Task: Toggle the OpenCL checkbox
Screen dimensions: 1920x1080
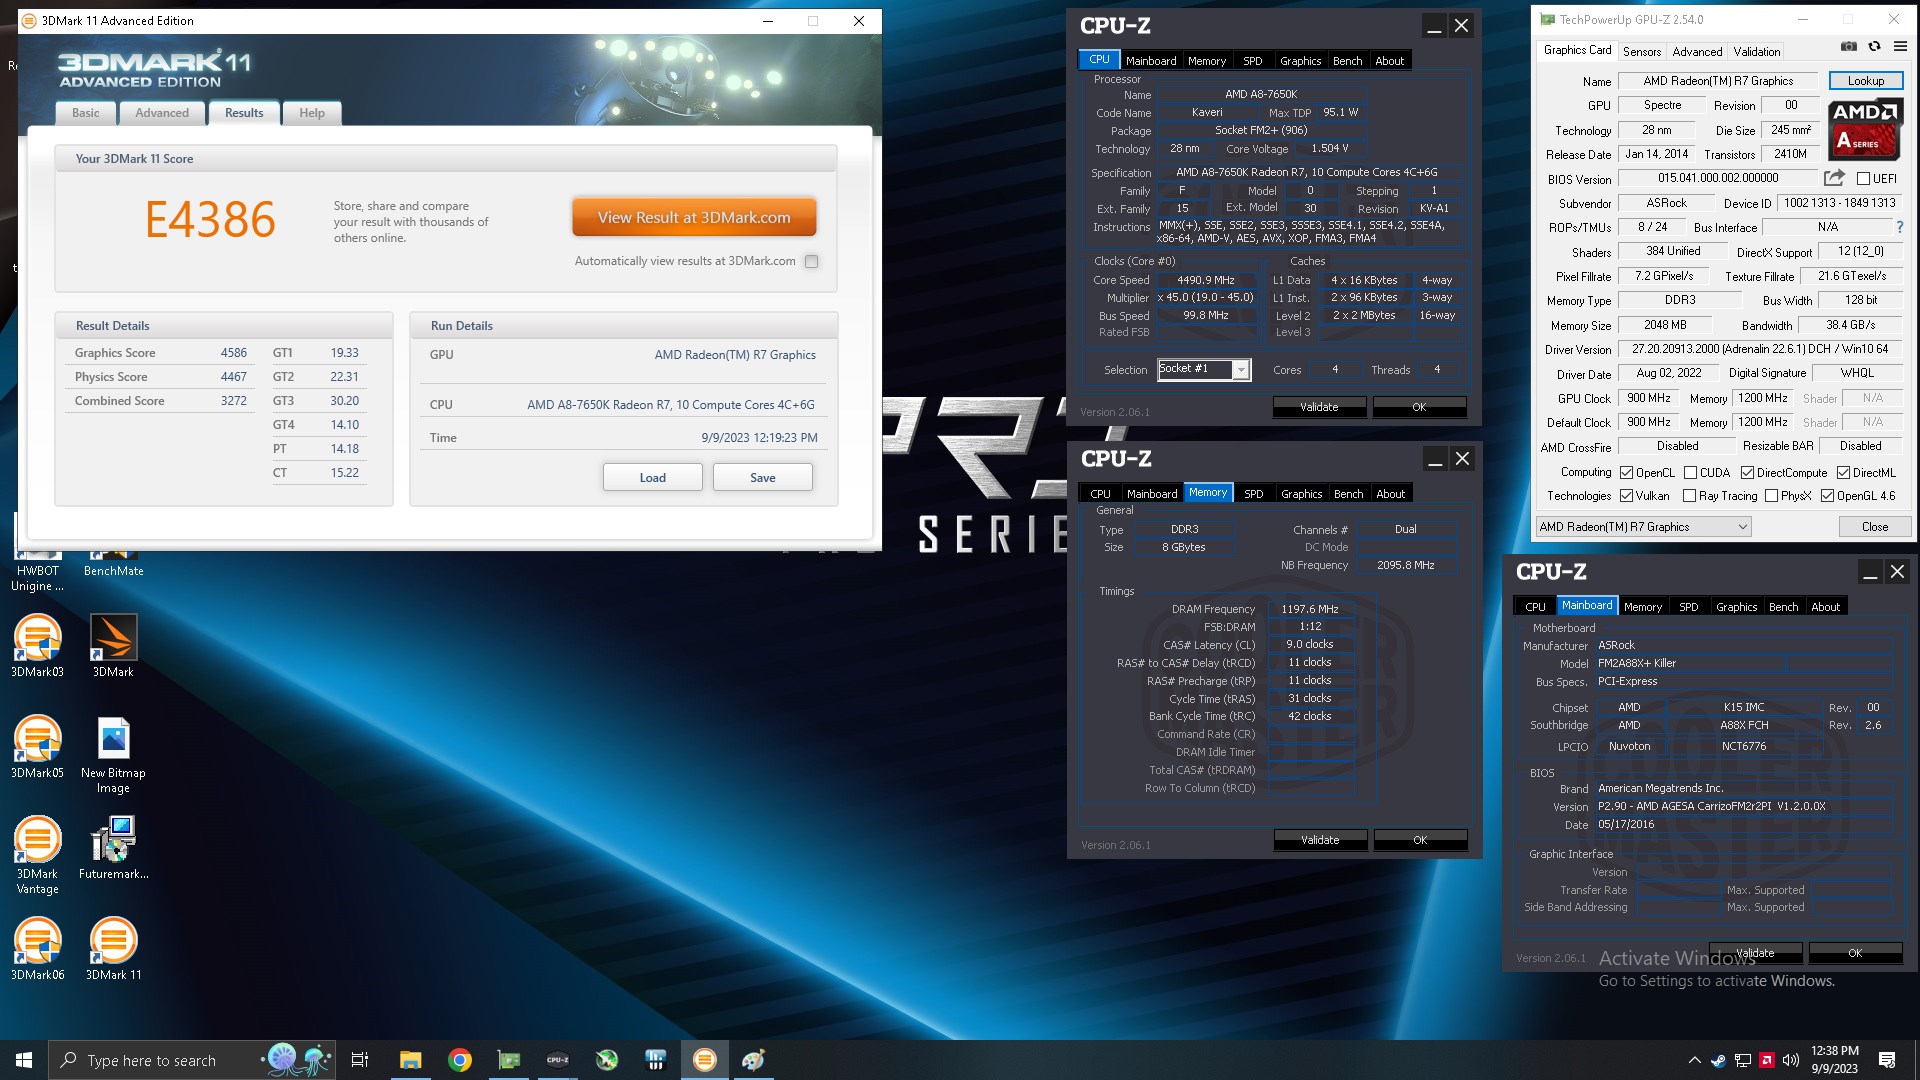Action: pos(1627,473)
